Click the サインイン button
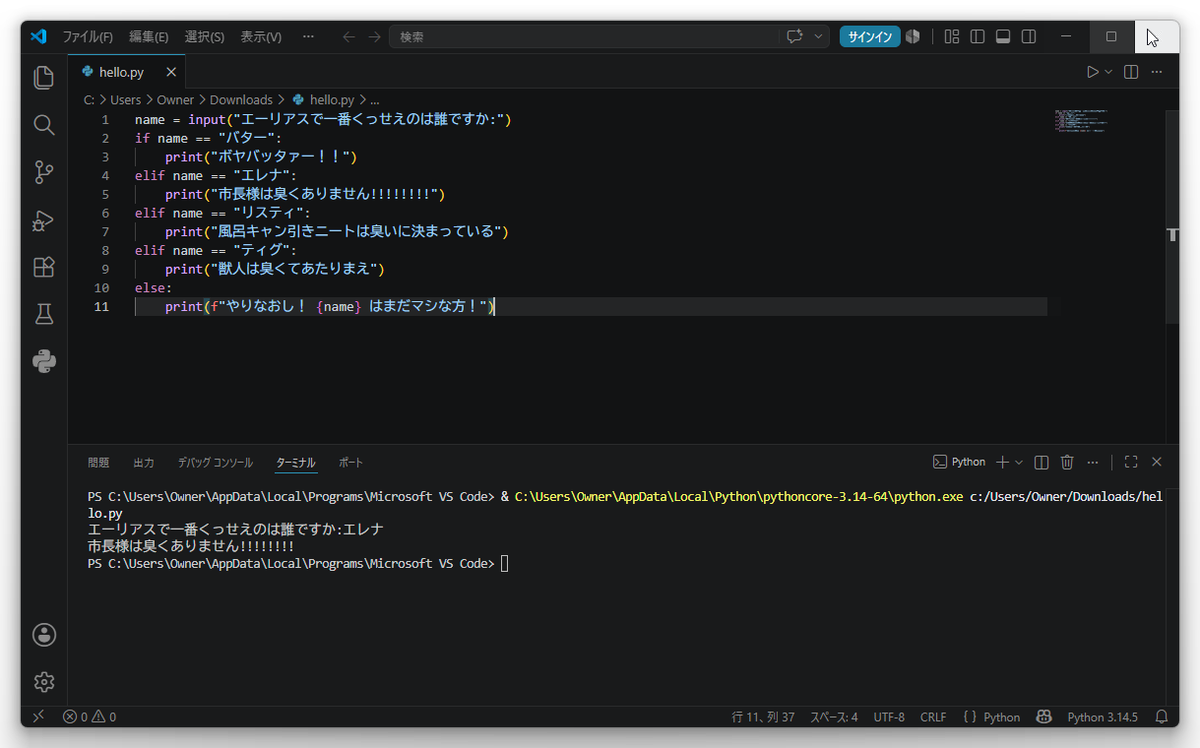This screenshot has height=748, width=1200. 870,36
